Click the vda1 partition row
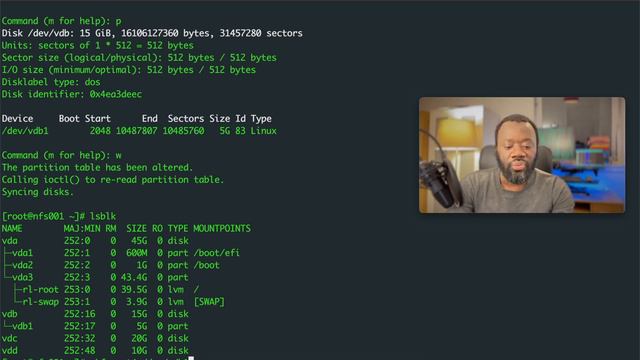 121,253
